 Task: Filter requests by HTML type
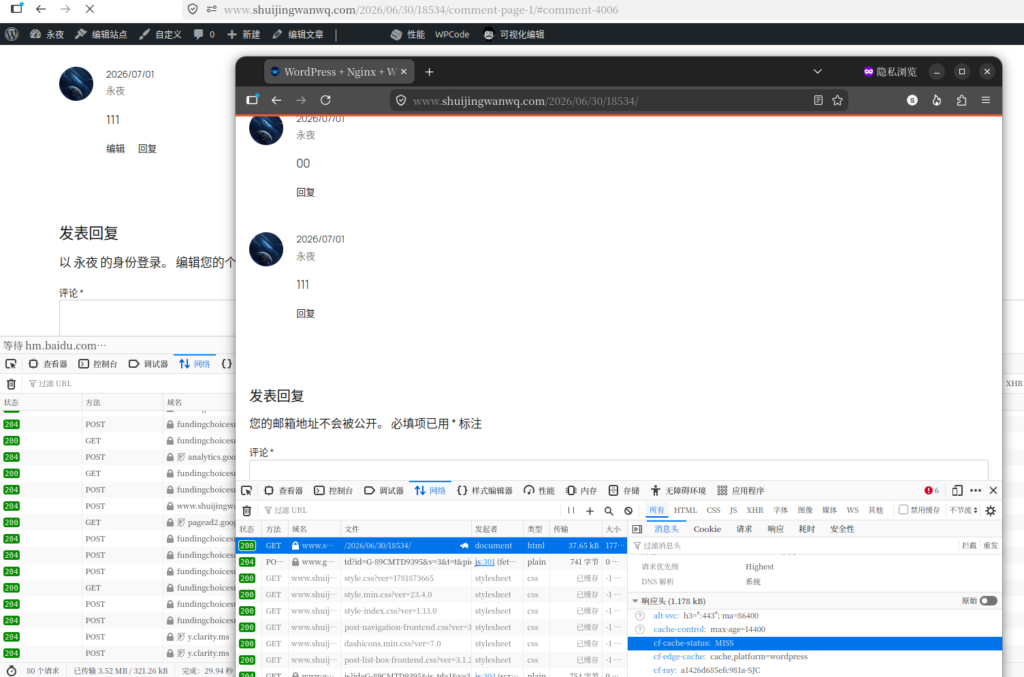[x=685, y=511]
